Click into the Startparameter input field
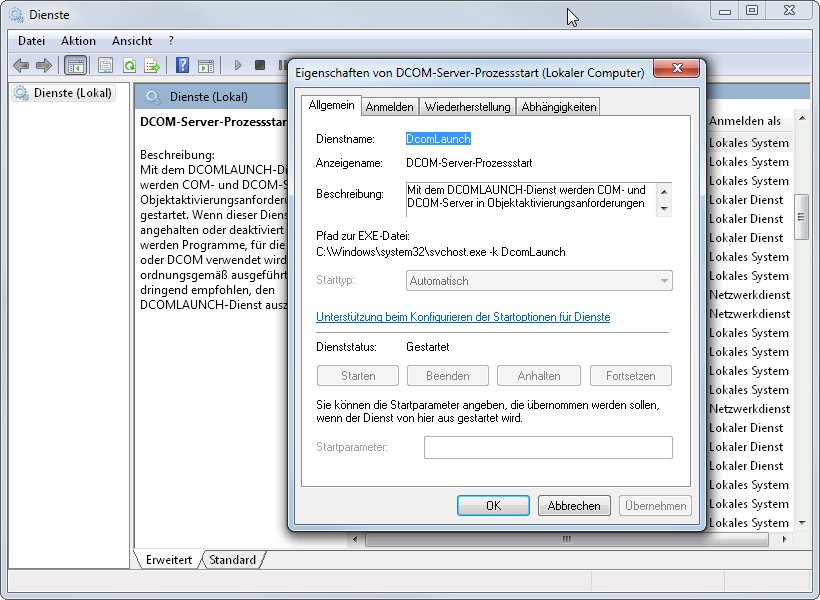The width and height of the screenshot is (820, 600). tap(548, 447)
